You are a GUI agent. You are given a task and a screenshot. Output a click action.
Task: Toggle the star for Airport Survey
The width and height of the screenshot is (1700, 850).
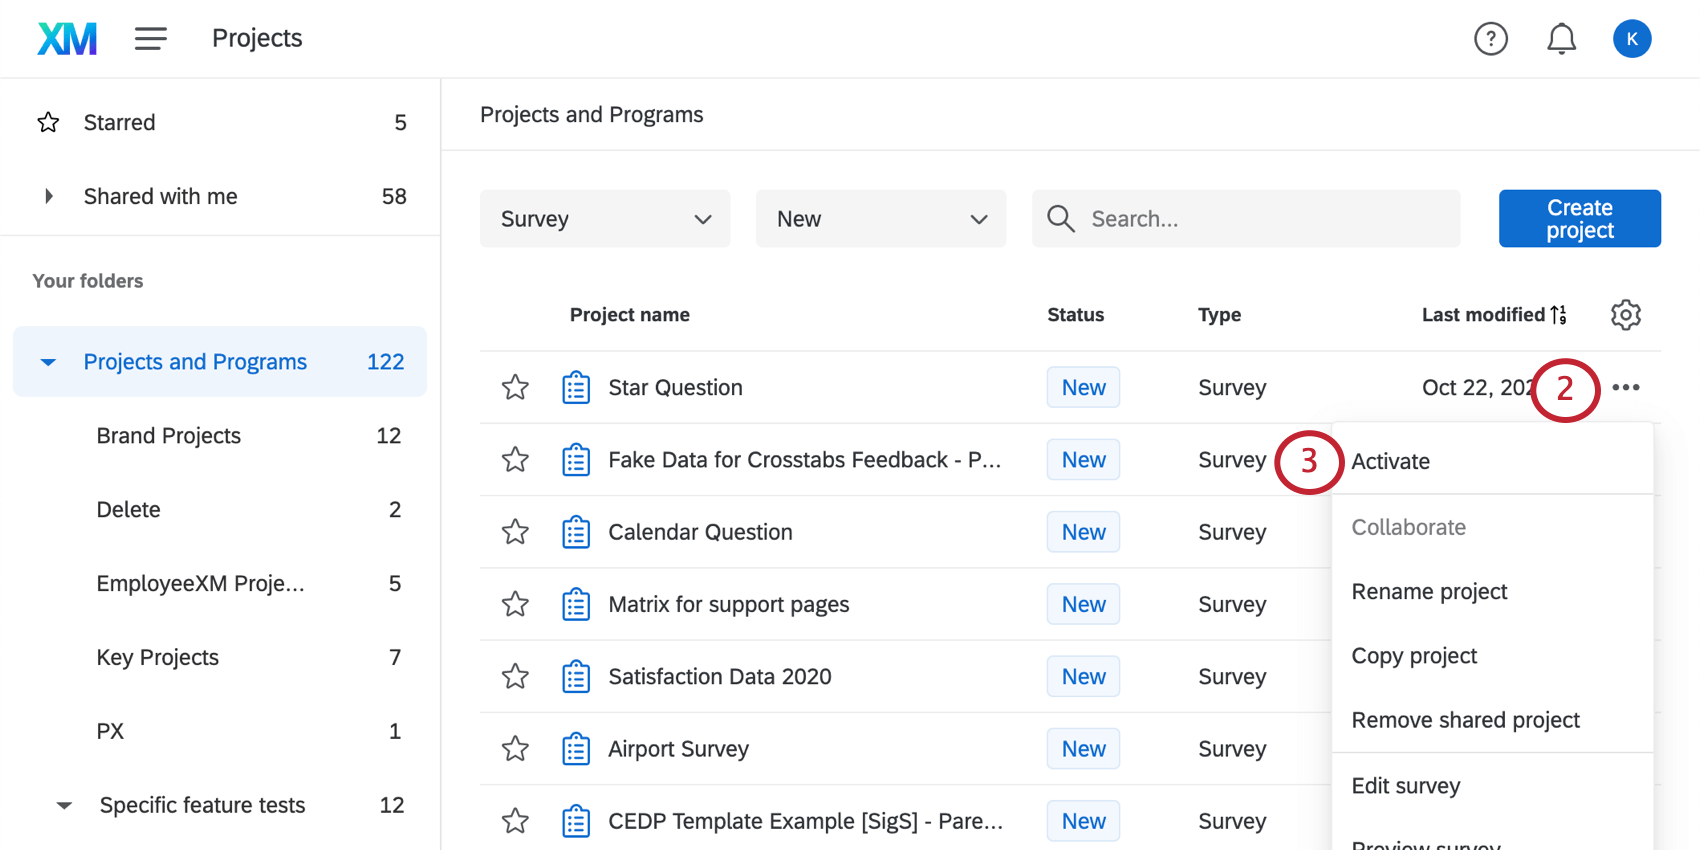click(516, 749)
